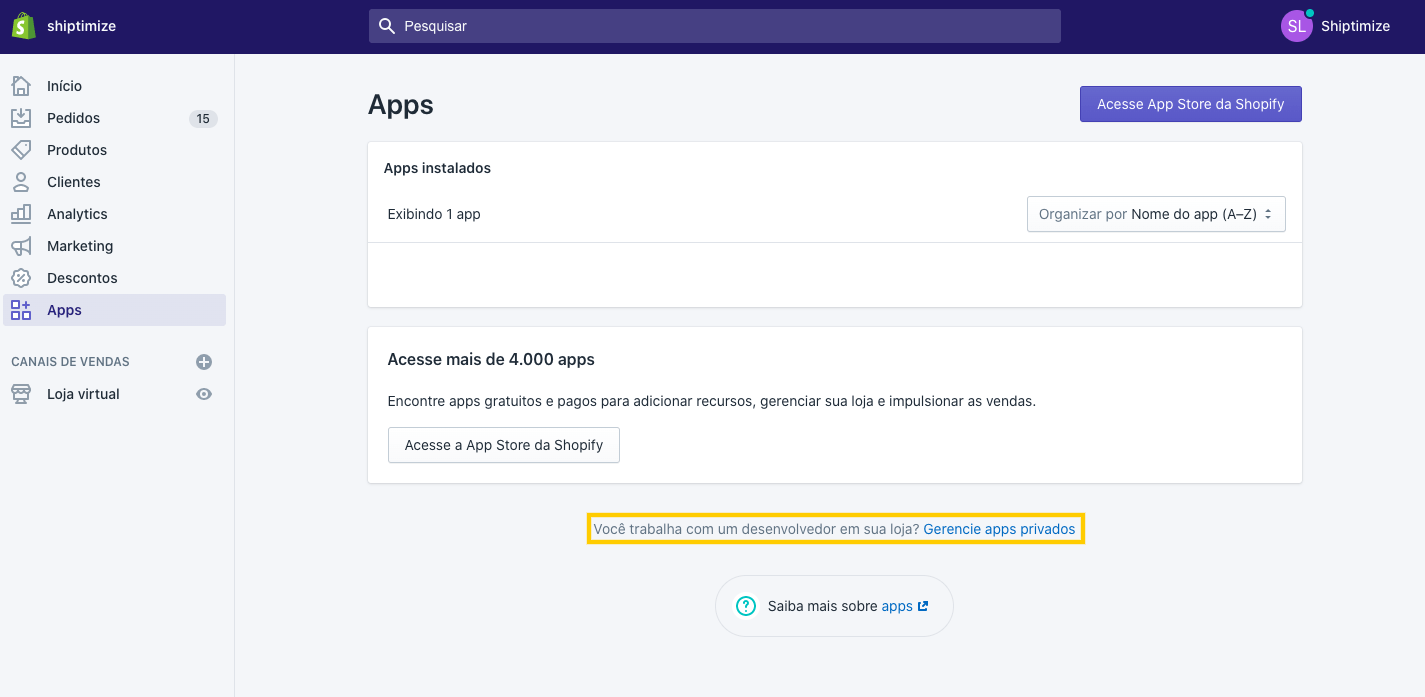Click the Exibindo 1 app text
The image size is (1425, 697).
coord(434,214)
